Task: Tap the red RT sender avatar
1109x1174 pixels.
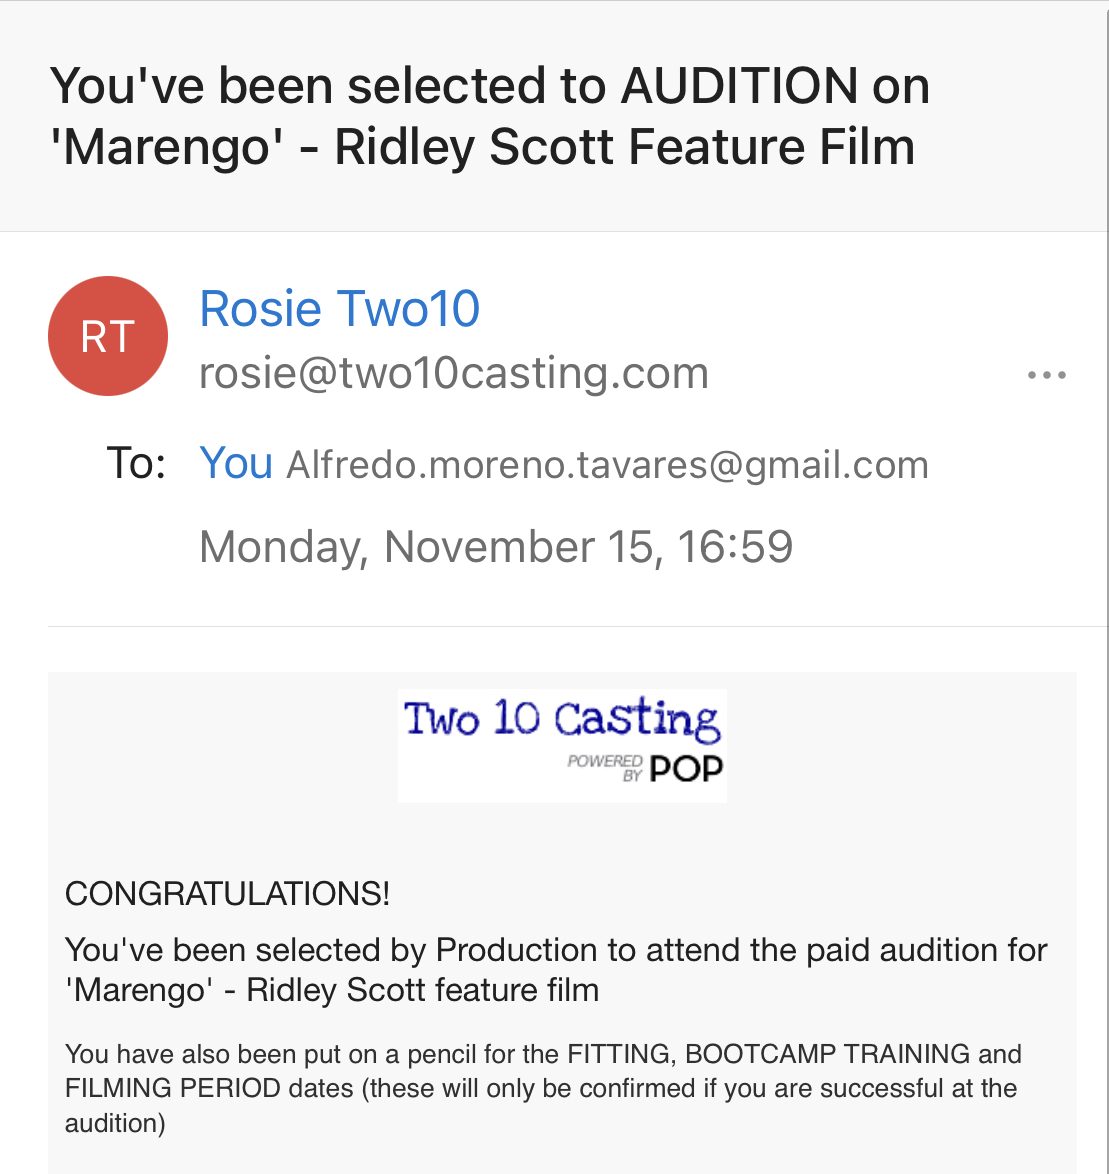Action: tap(108, 336)
